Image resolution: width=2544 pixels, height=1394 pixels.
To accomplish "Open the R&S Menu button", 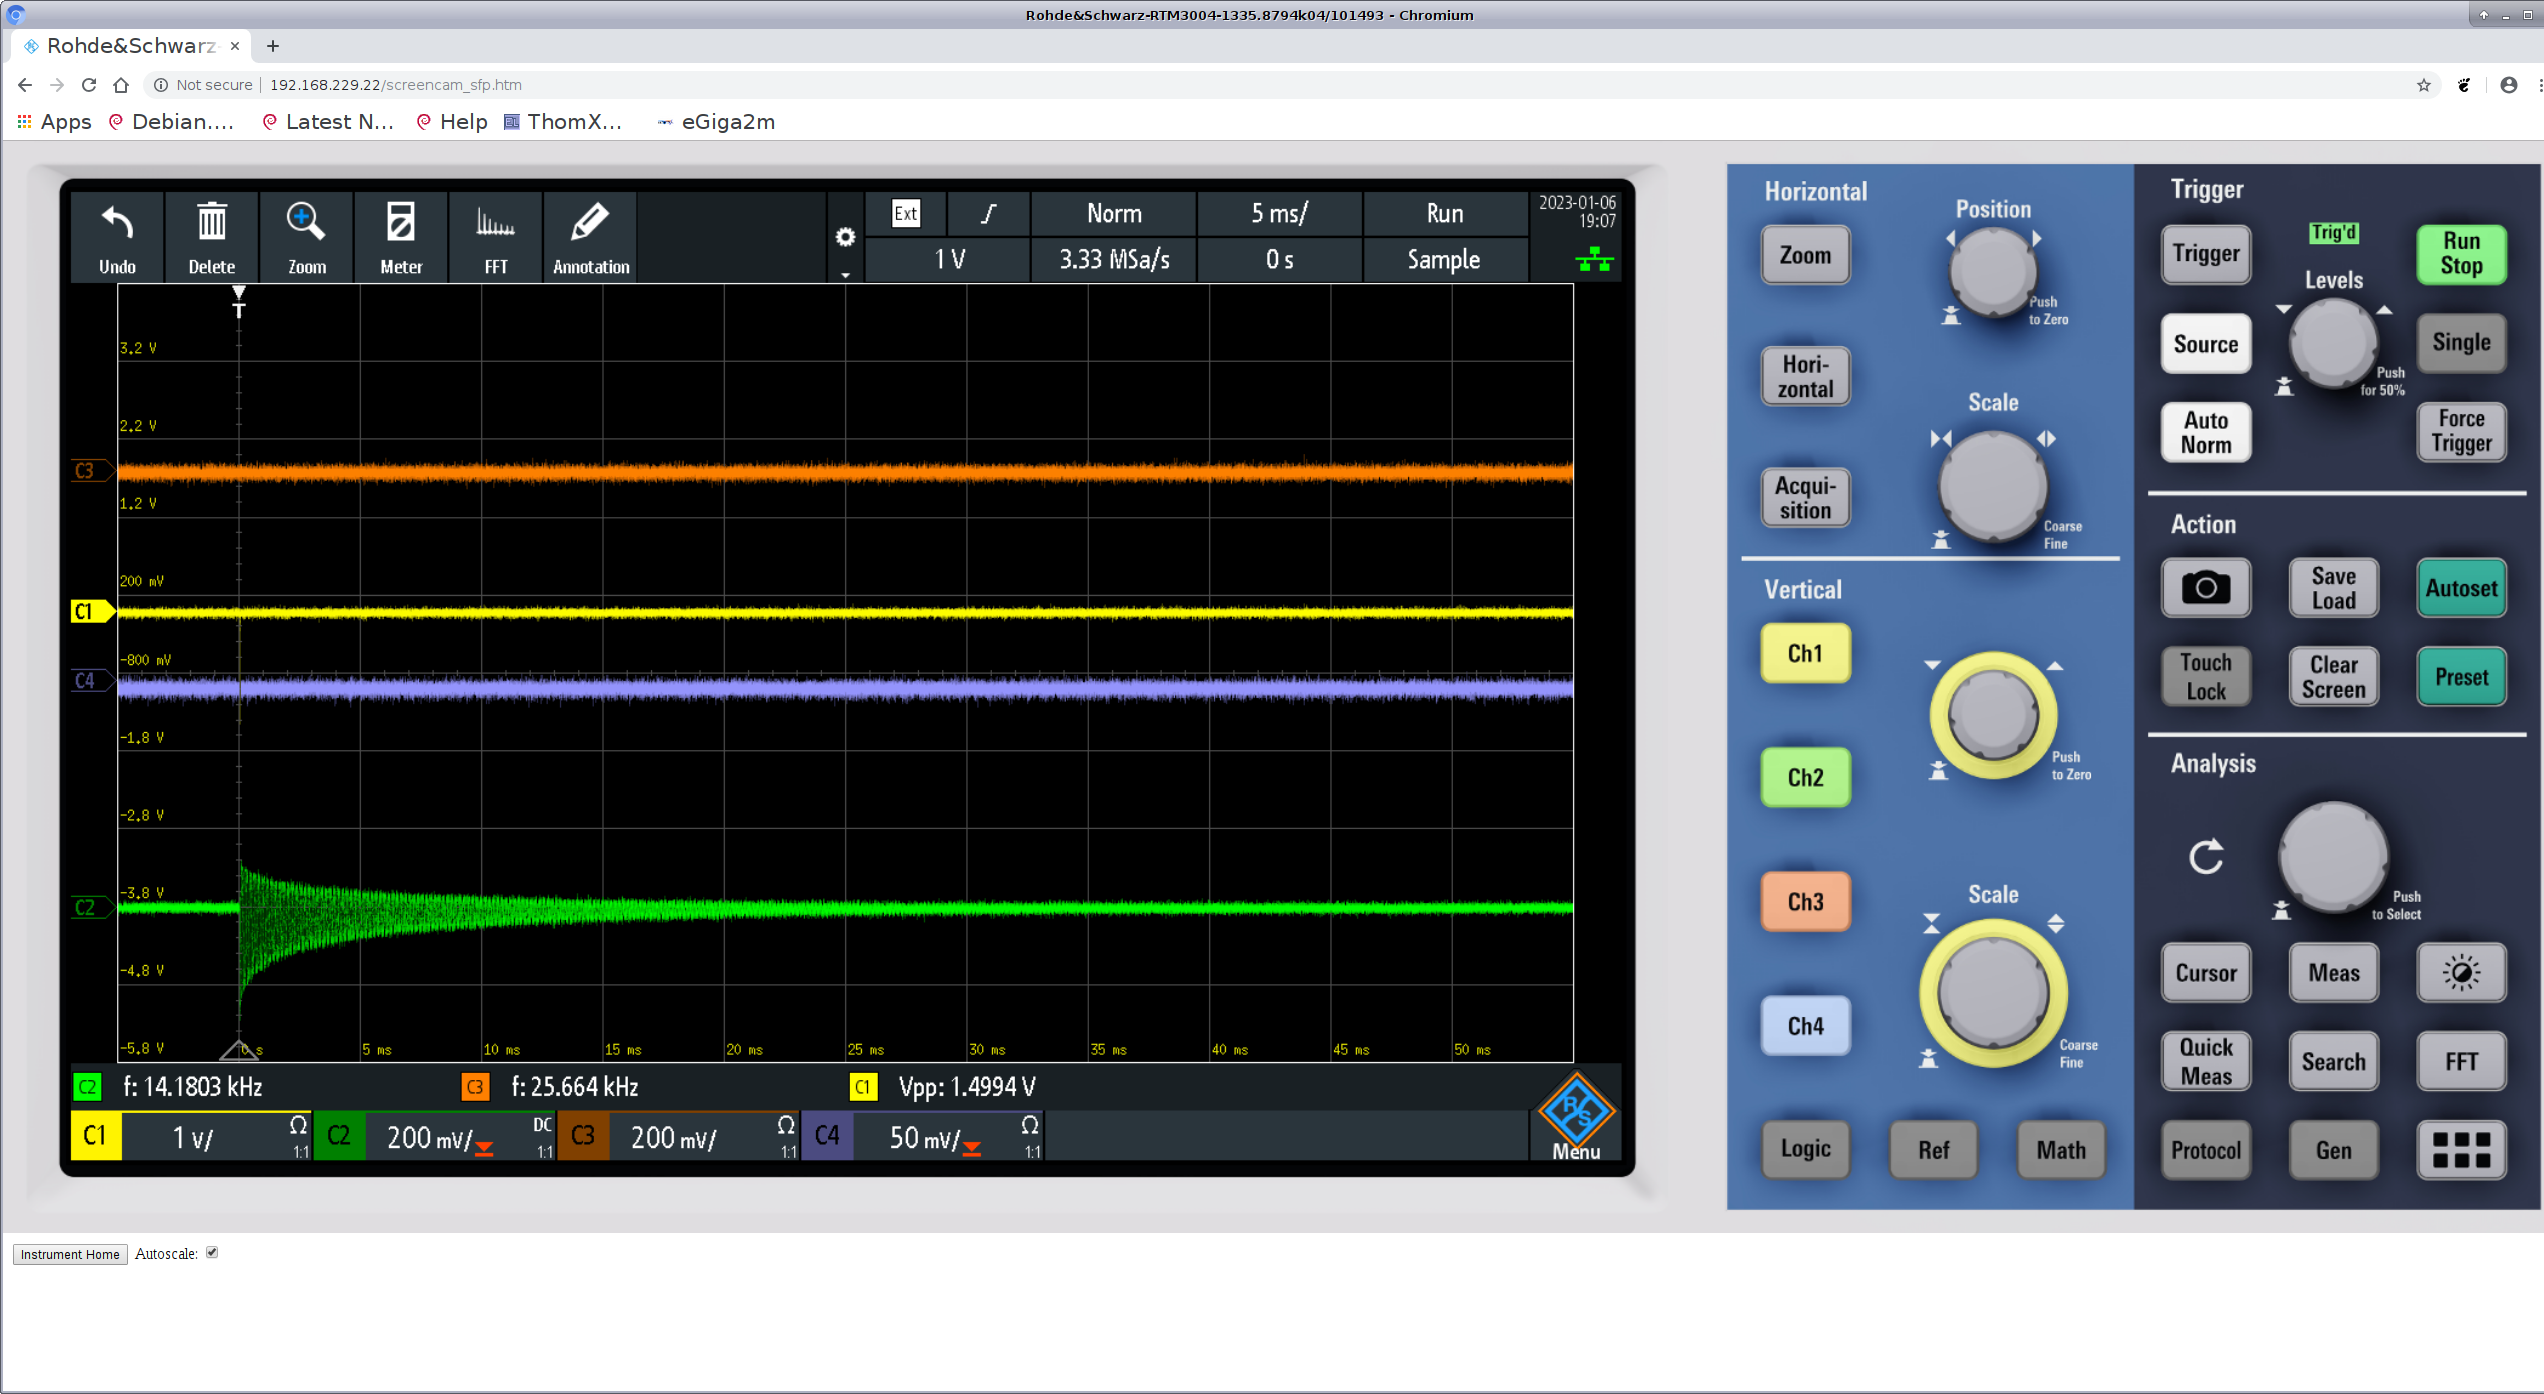I will pyautogui.click(x=1576, y=1117).
